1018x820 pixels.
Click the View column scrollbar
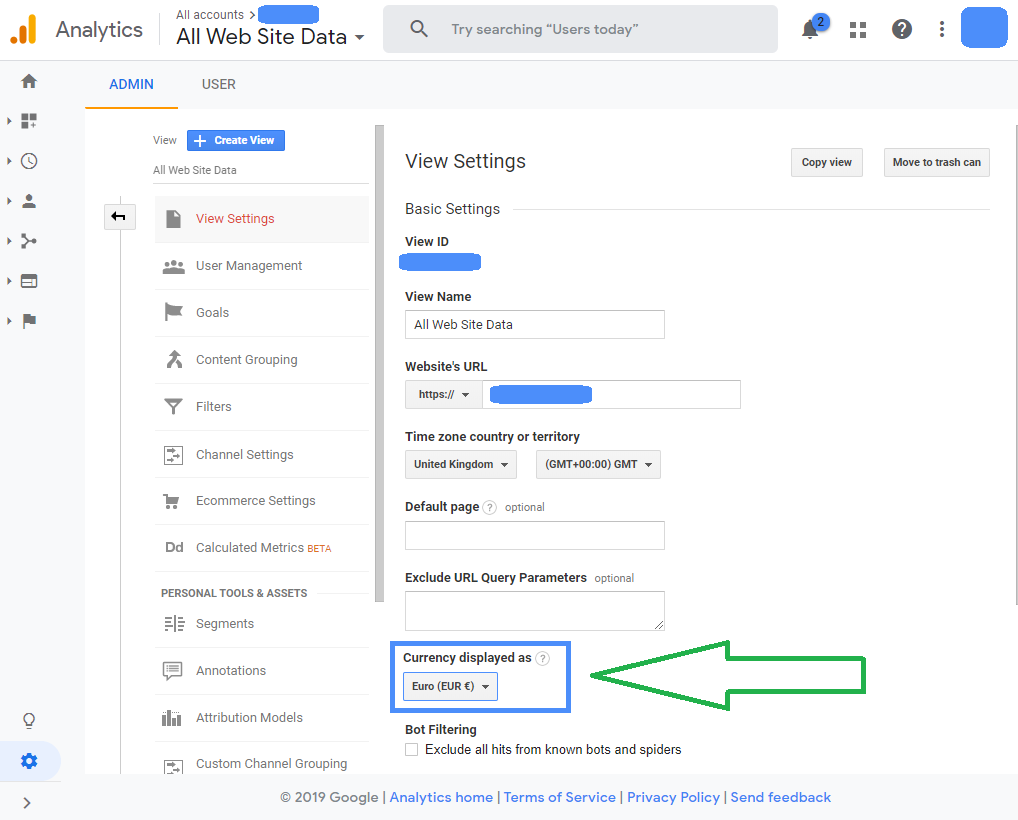click(379, 364)
